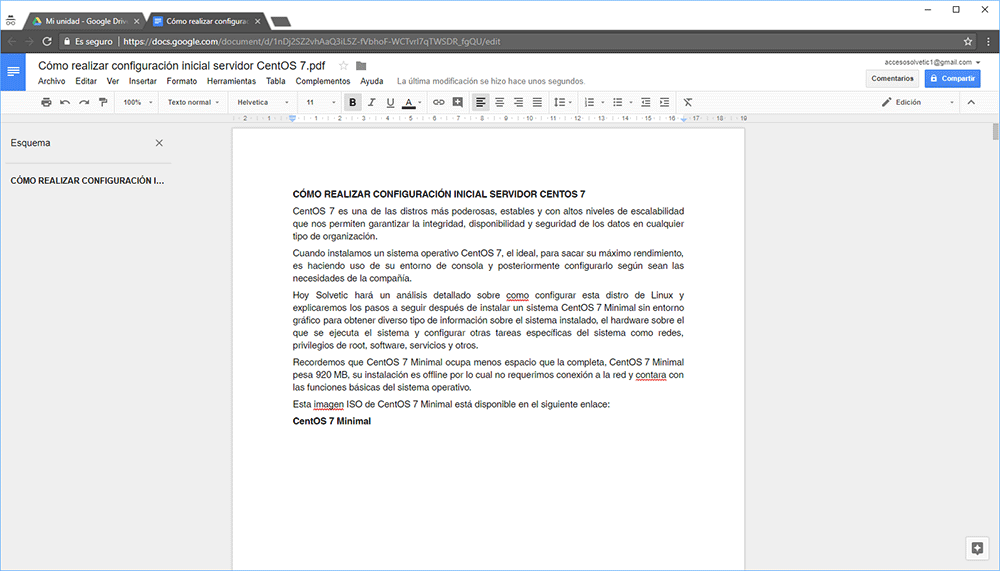Open the Ayuda menu
1000x571 pixels.
(372, 81)
